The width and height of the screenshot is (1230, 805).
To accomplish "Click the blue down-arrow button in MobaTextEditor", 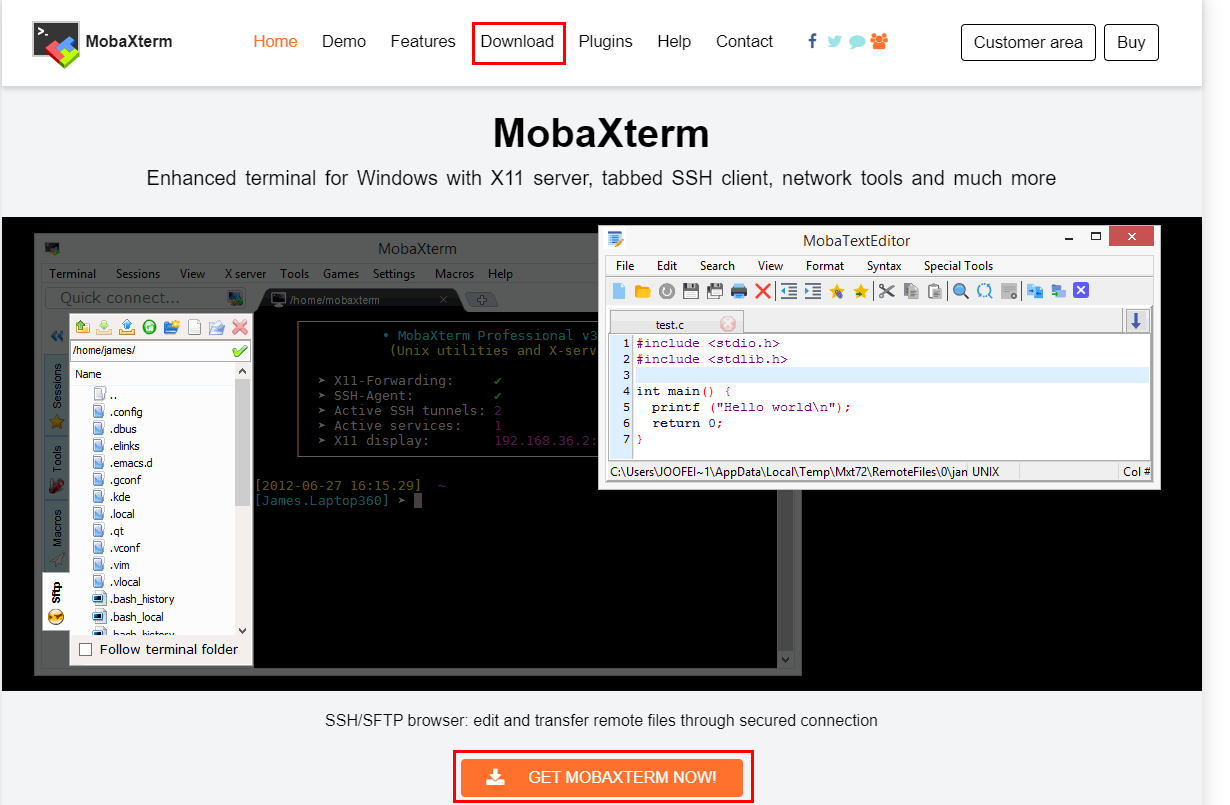I will 1137,321.
